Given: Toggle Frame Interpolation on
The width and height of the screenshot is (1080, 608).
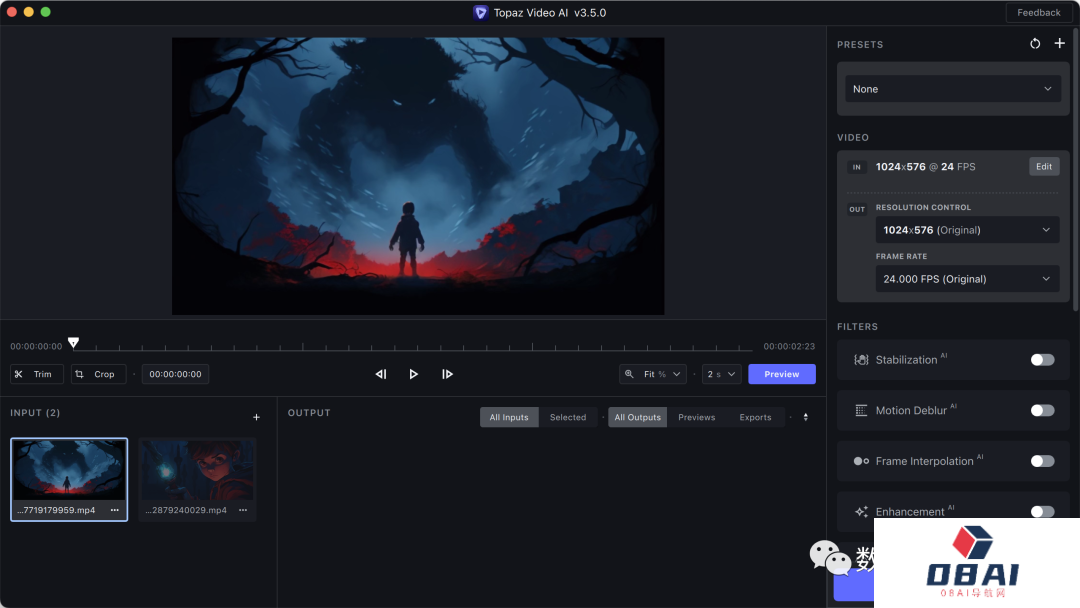Looking at the screenshot, I should (x=1042, y=461).
